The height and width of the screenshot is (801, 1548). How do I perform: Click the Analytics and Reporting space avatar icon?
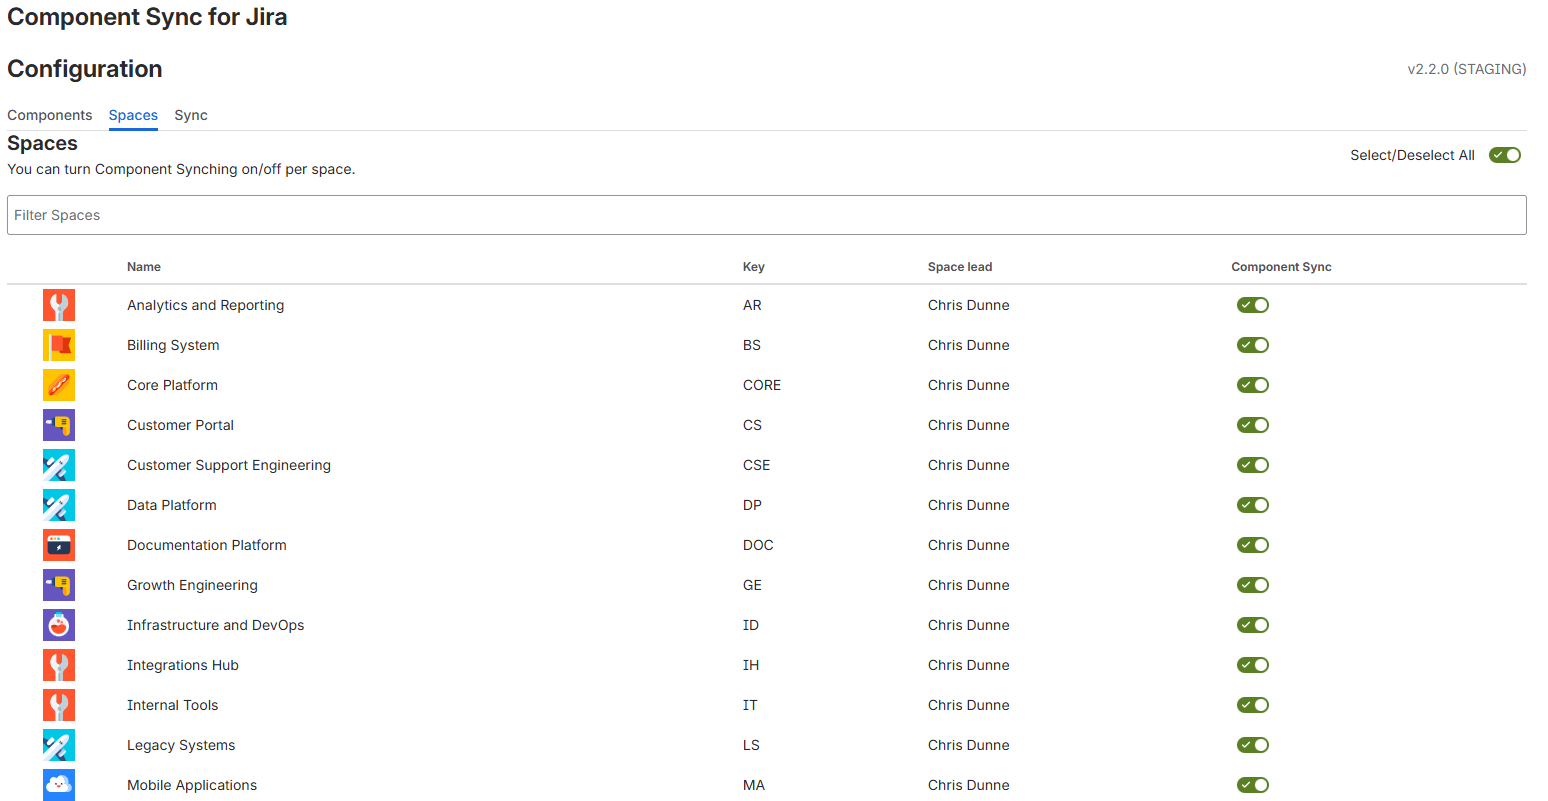(58, 305)
